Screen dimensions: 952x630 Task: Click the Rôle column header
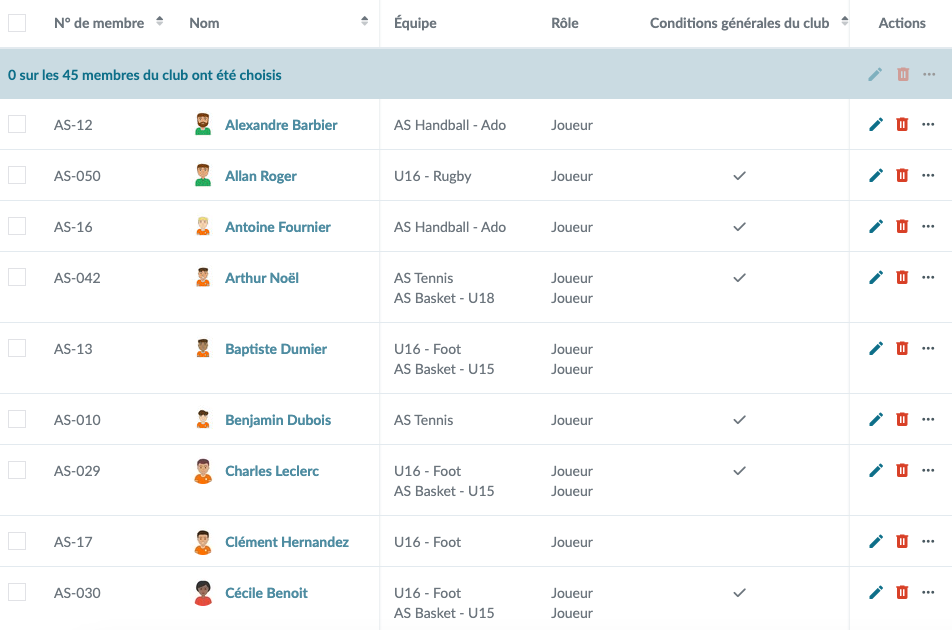565,23
